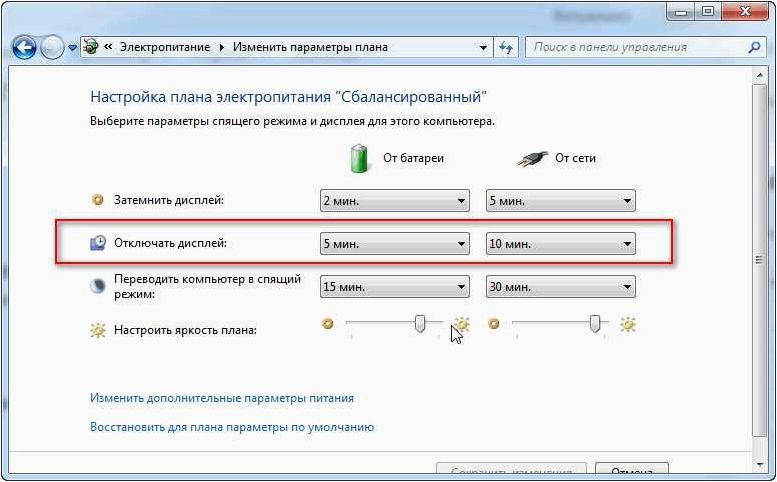This screenshot has height=482, width=777.
Task: Click the power plug icon
Action: pyautogui.click(x=532, y=159)
